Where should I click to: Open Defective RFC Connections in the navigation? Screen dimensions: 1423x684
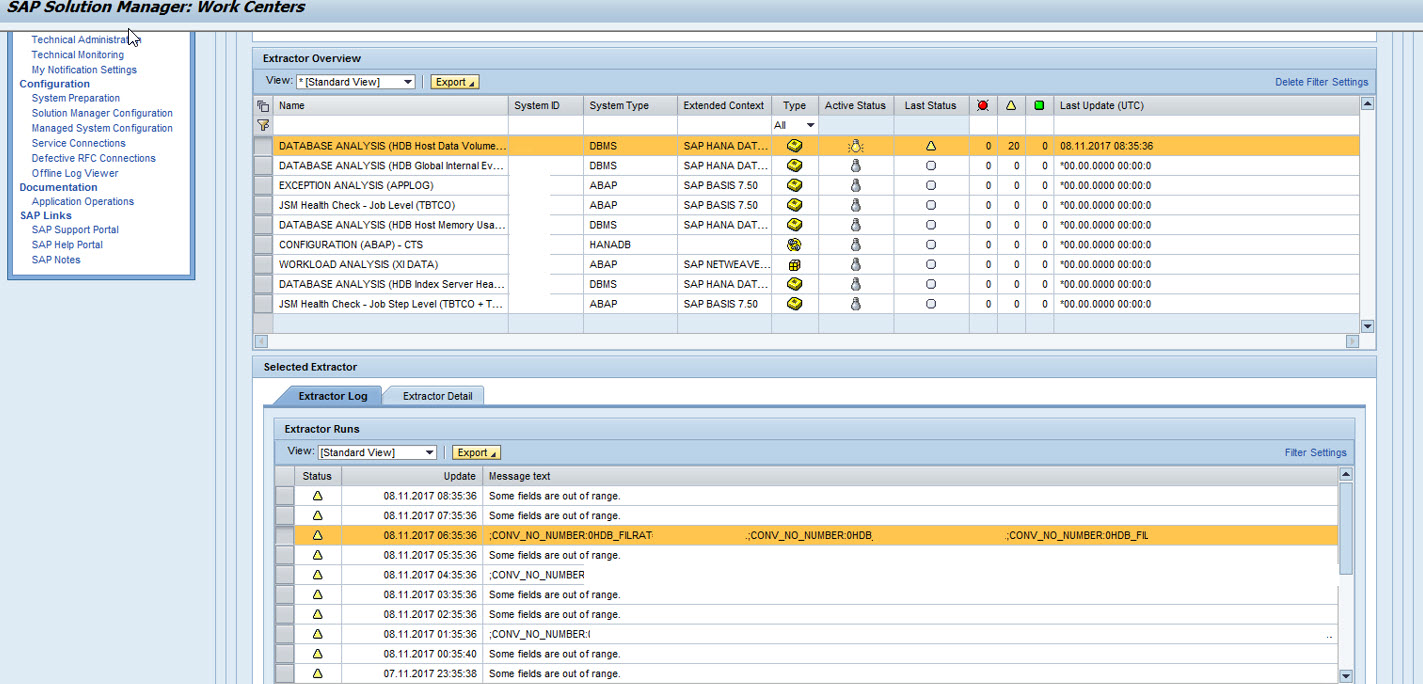coord(93,158)
